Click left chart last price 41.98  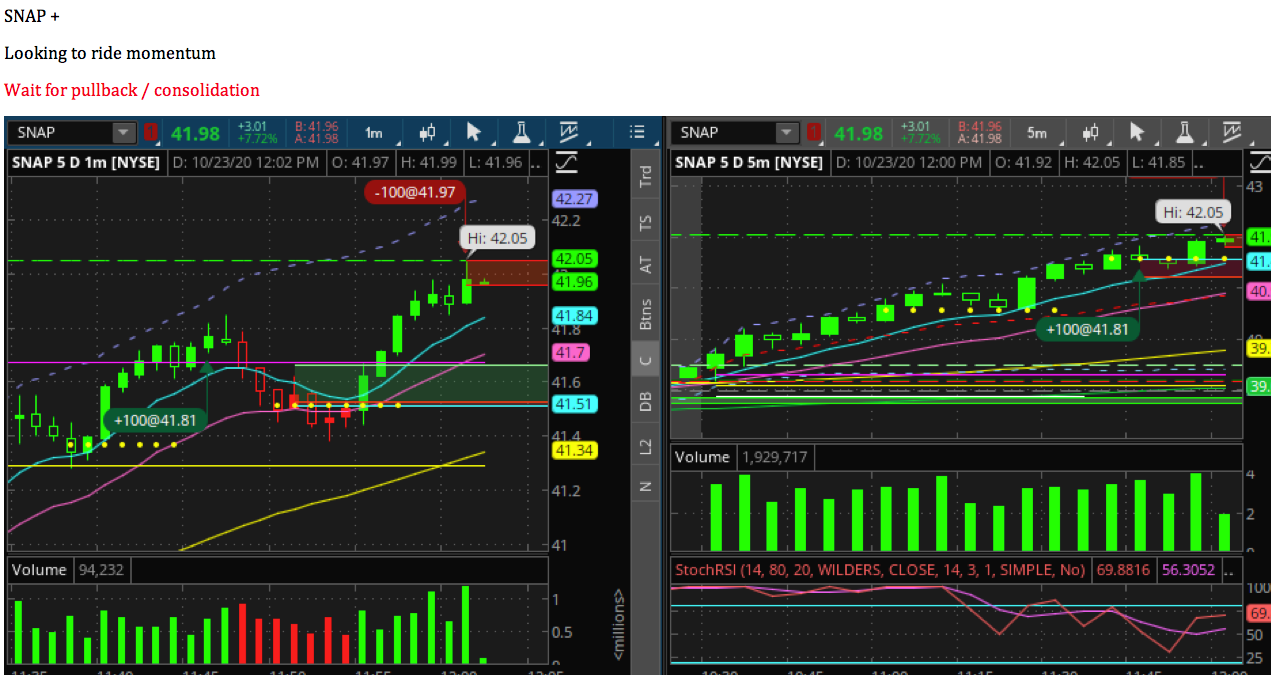click(195, 133)
